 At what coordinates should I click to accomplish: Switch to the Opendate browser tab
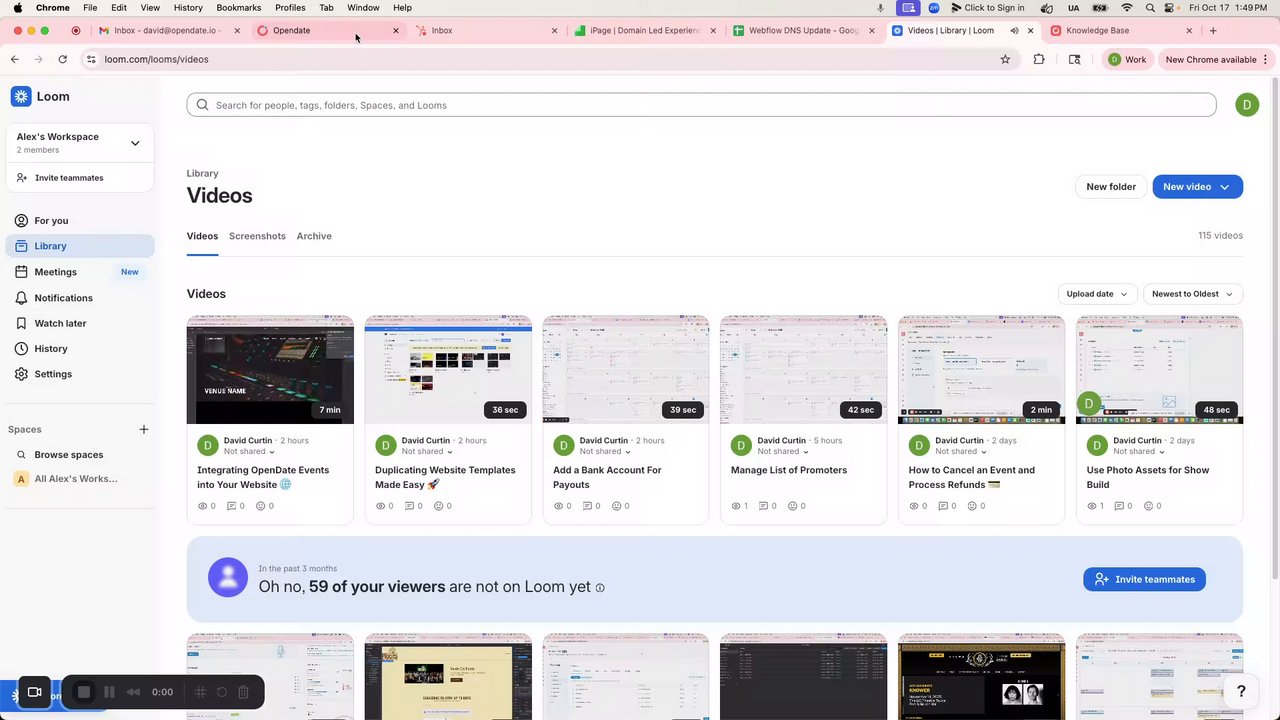pyautogui.click(x=327, y=30)
